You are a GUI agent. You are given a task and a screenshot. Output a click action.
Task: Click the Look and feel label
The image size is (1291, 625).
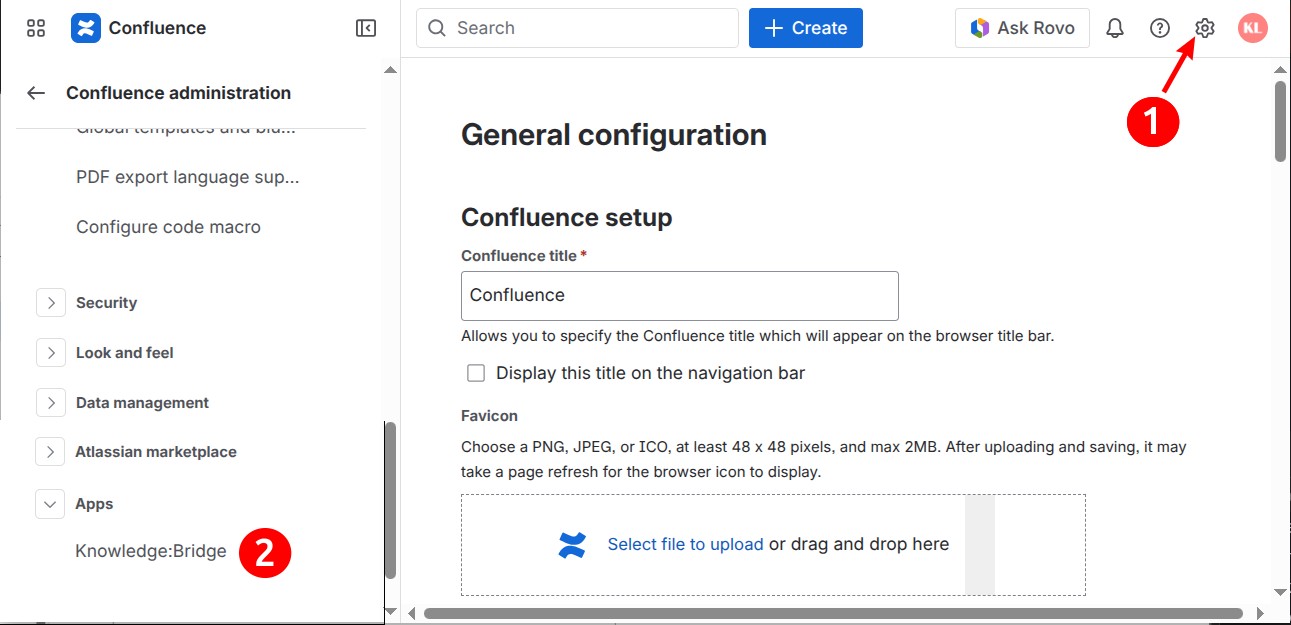click(125, 353)
